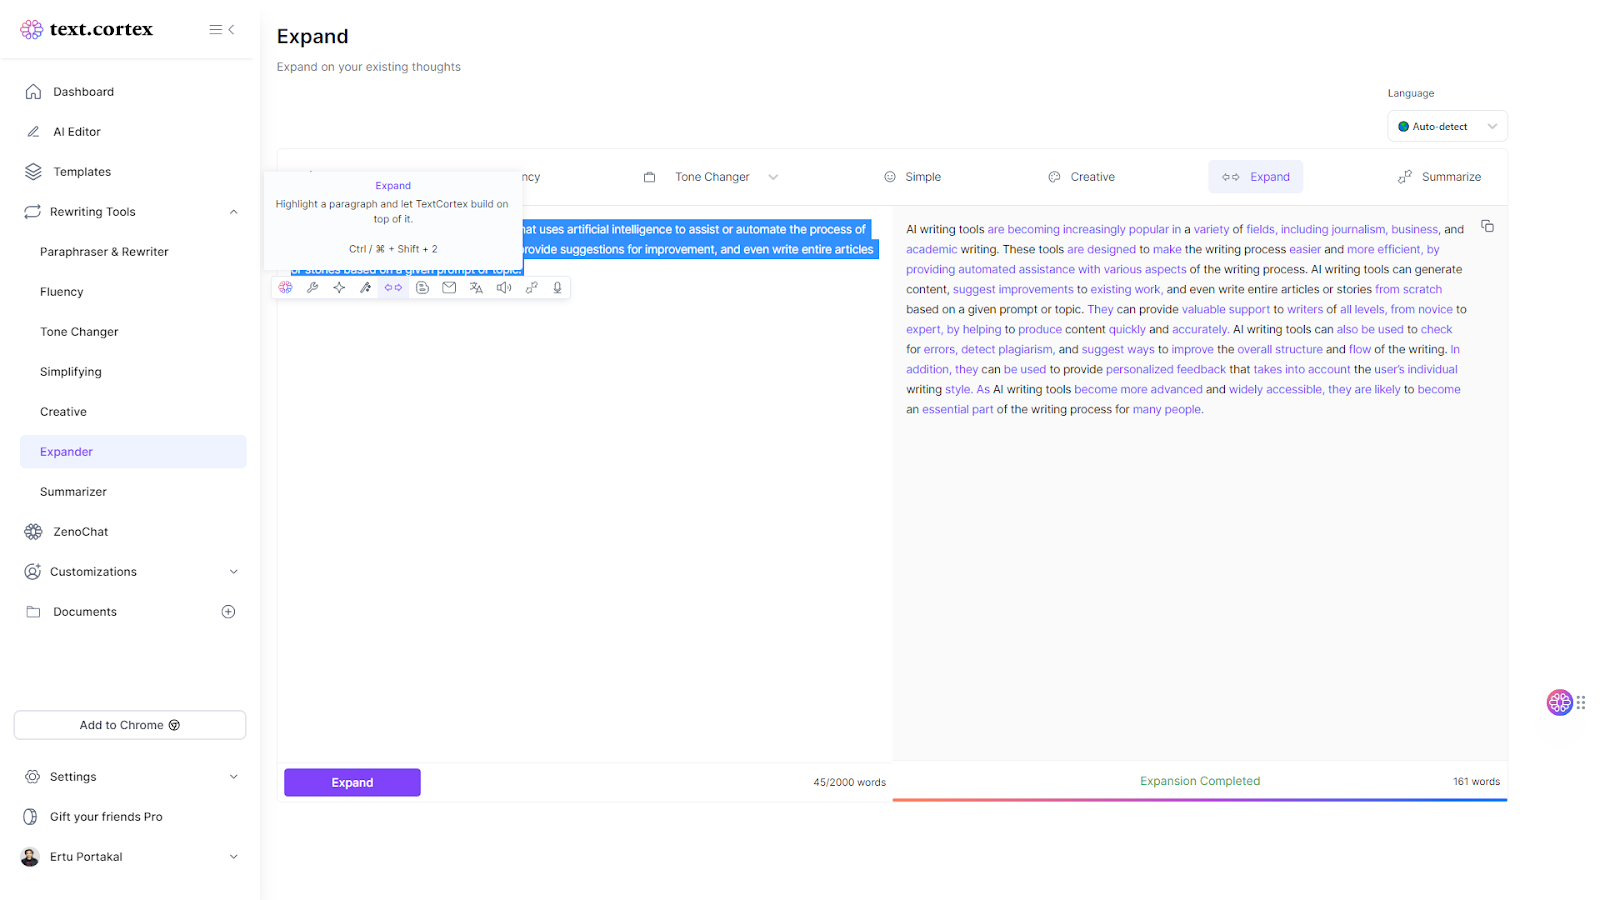Click the Add to Chrome button
This screenshot has height=900, width=1600.
[x=130, y=725]
